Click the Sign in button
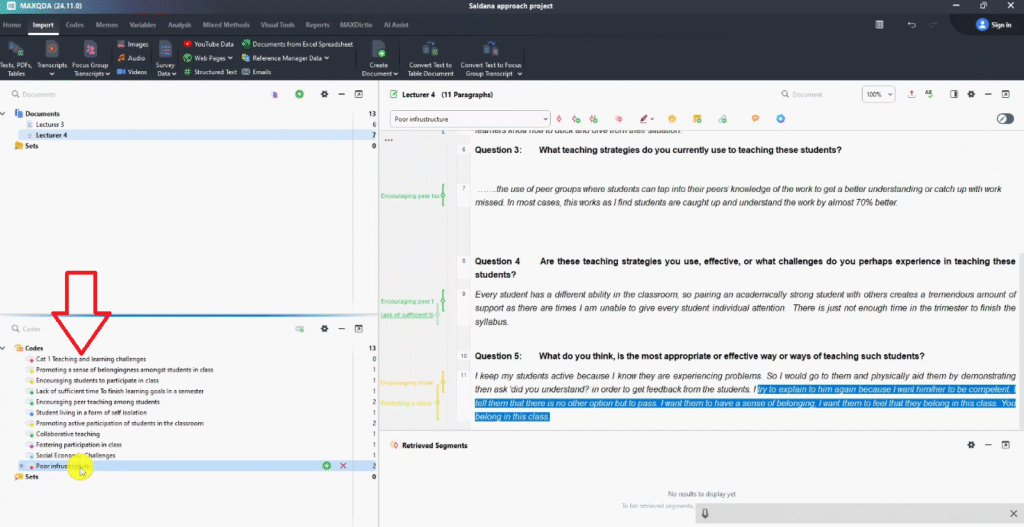Image resolution: width=1024 pixels, height=527 pixels. tap(993, 24)
